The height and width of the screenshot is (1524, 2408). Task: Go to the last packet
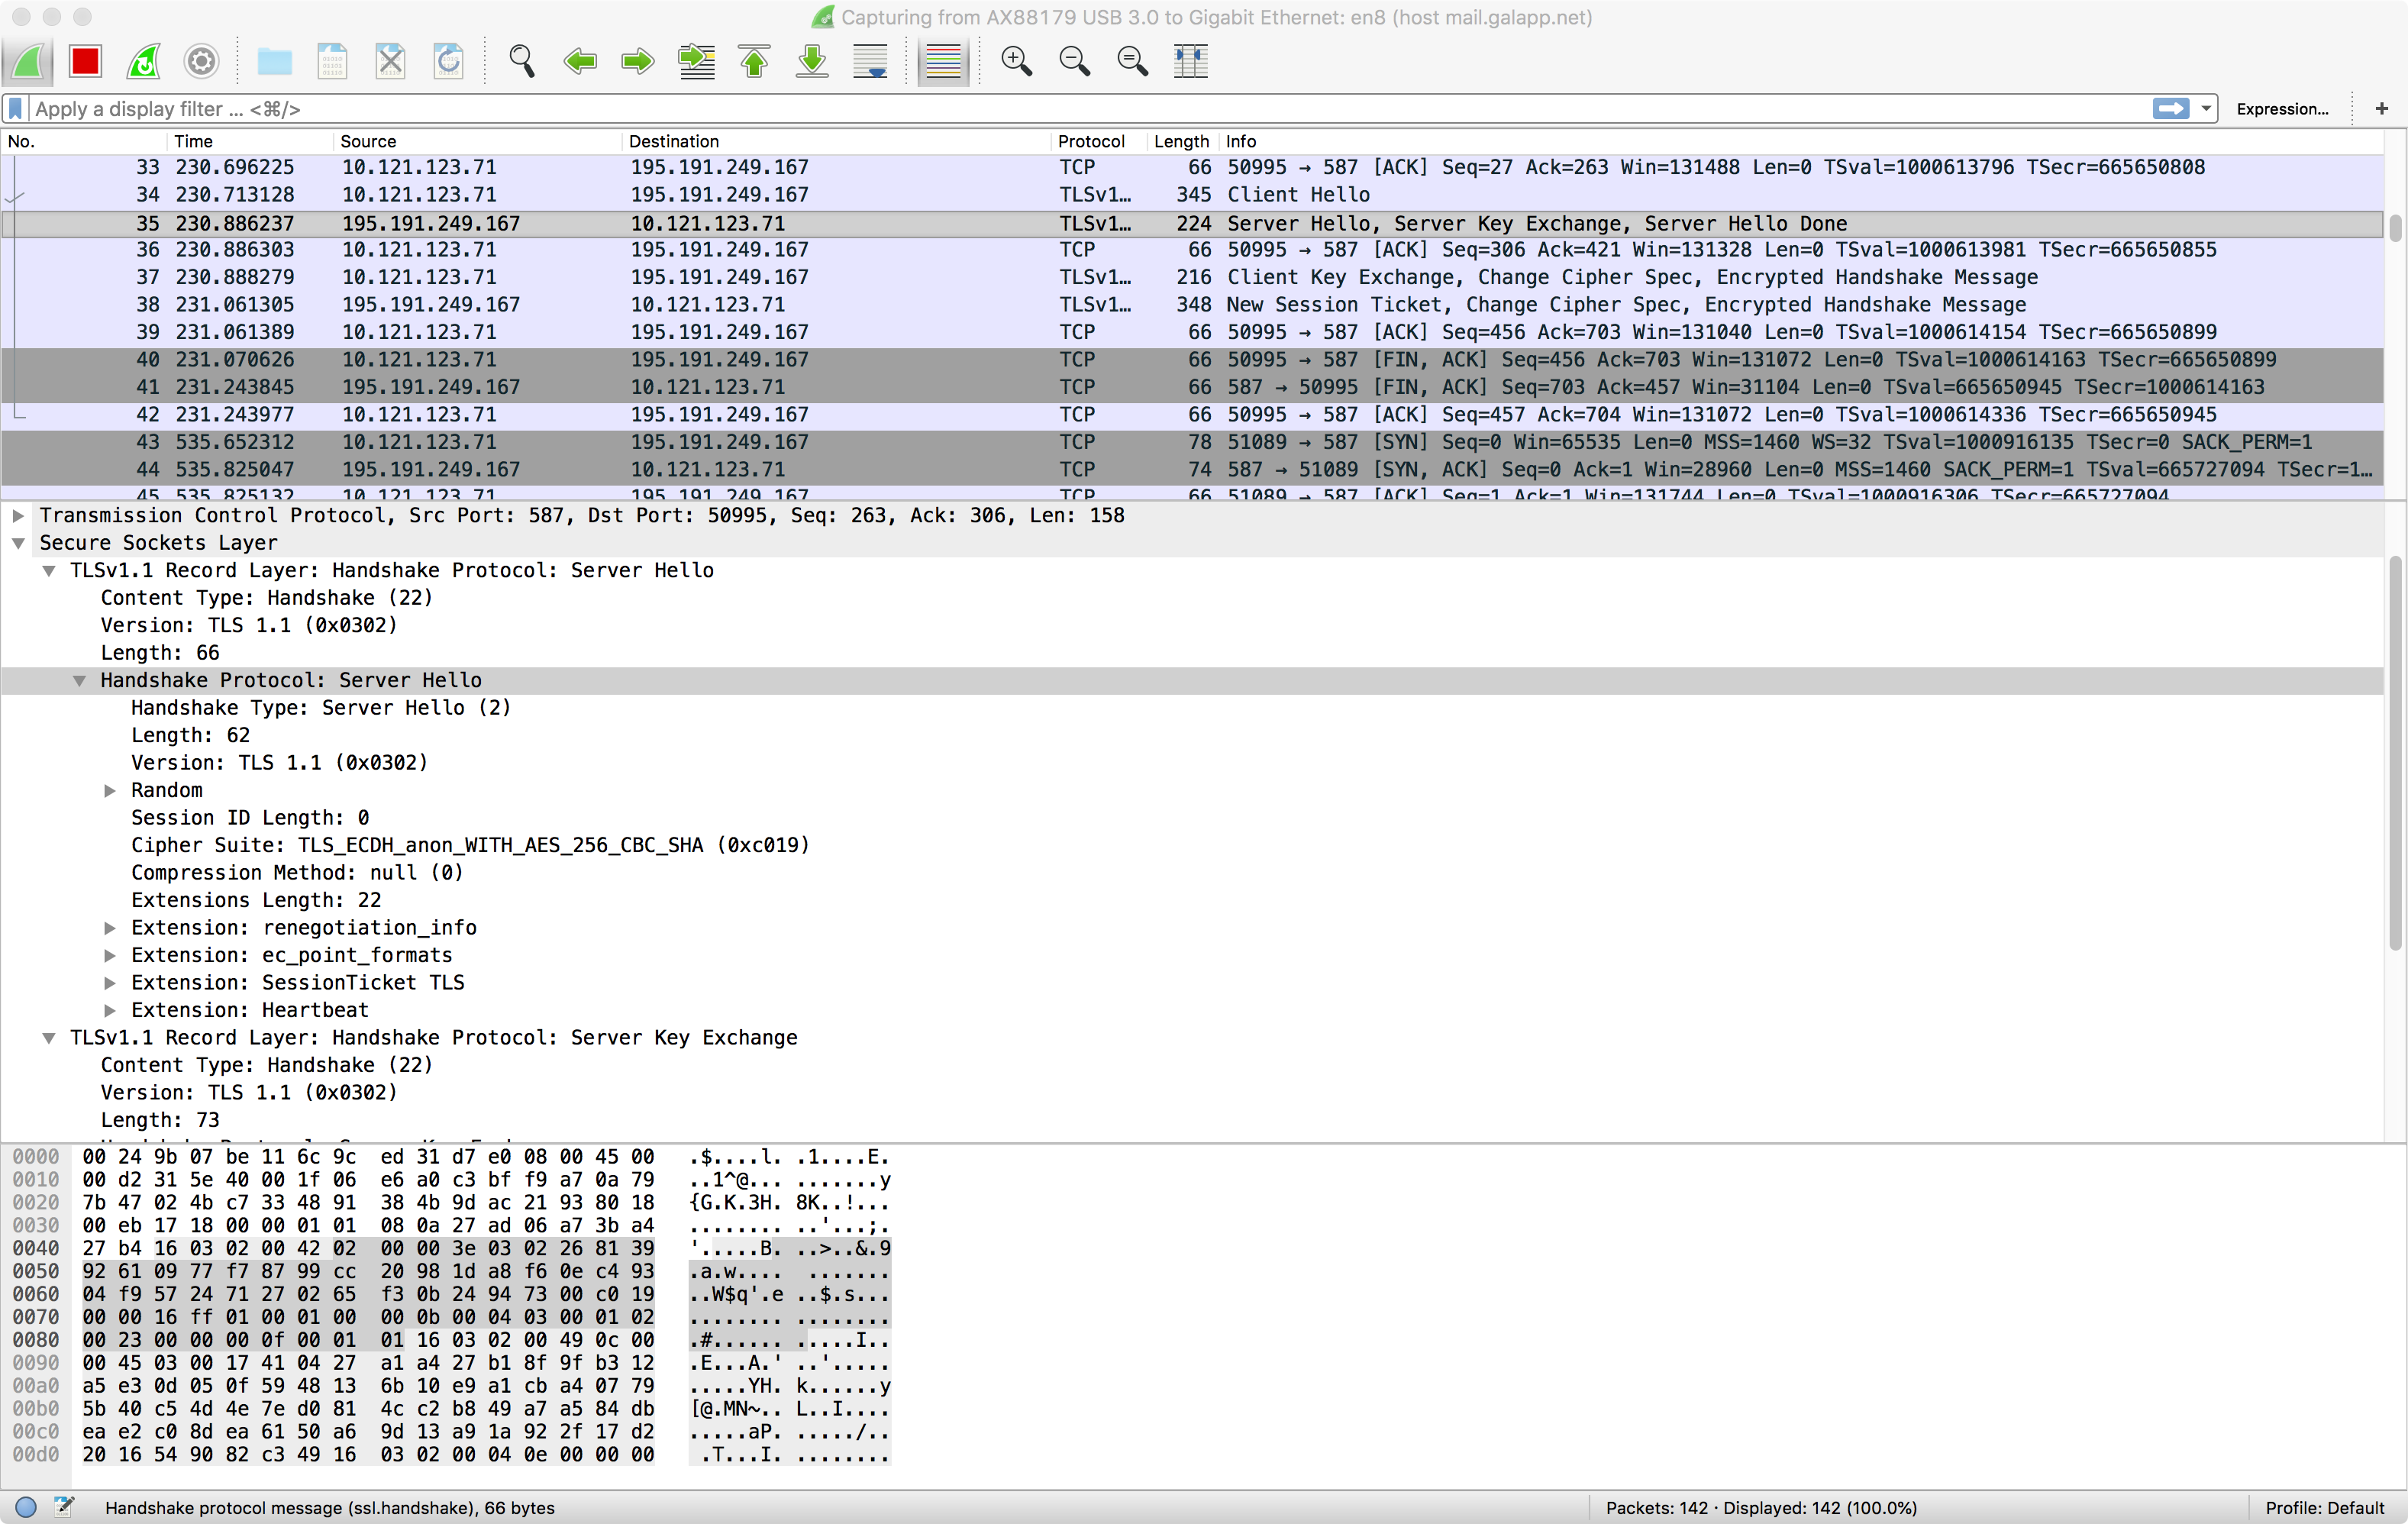[811, 61]
